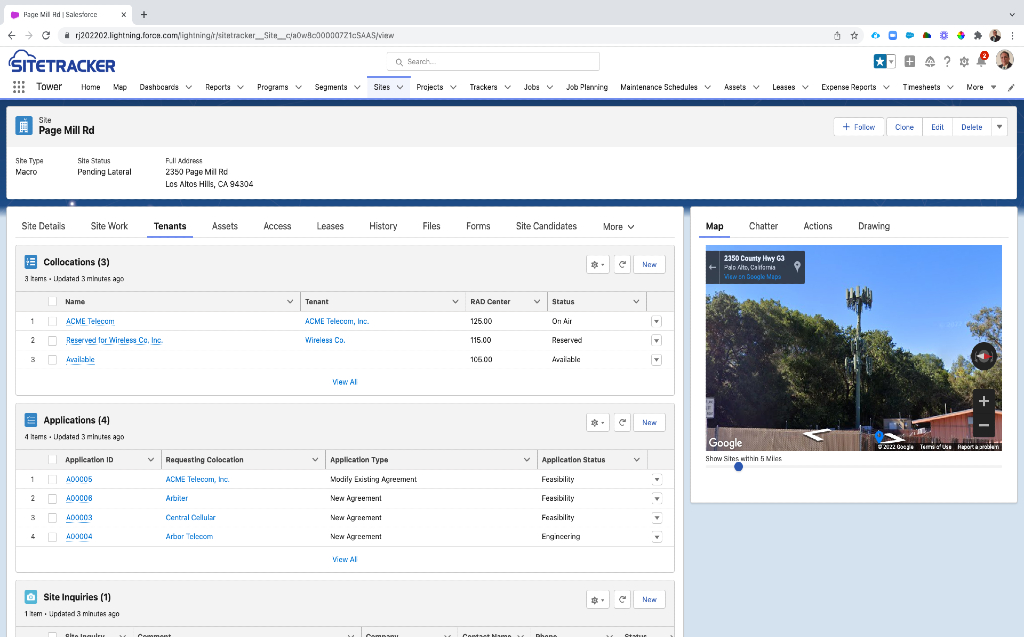Open row actions for Available collocation
1024x637 pixels.
656,360
